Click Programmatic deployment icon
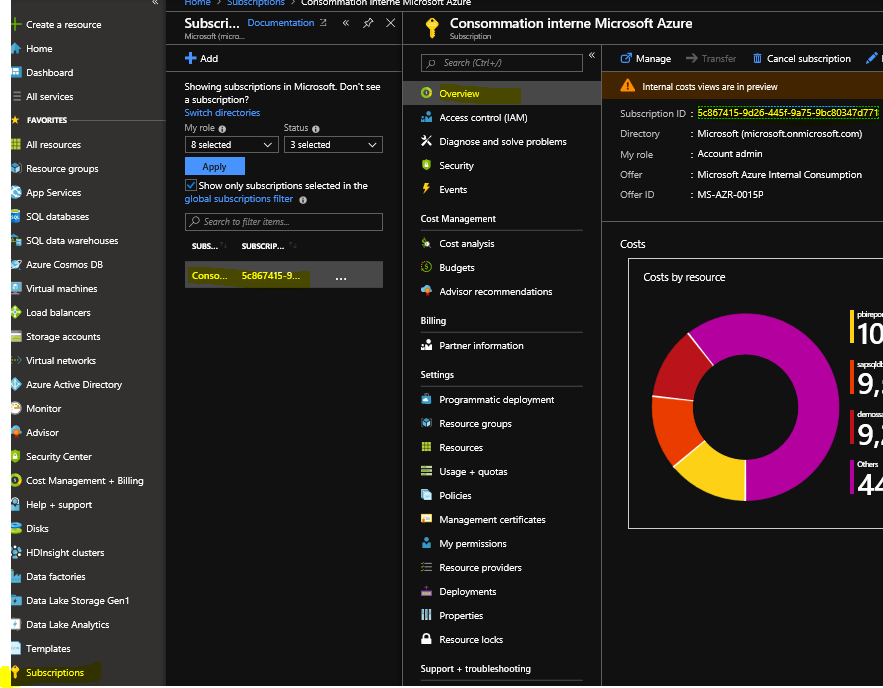883x688 pixels. pos(426,399)
